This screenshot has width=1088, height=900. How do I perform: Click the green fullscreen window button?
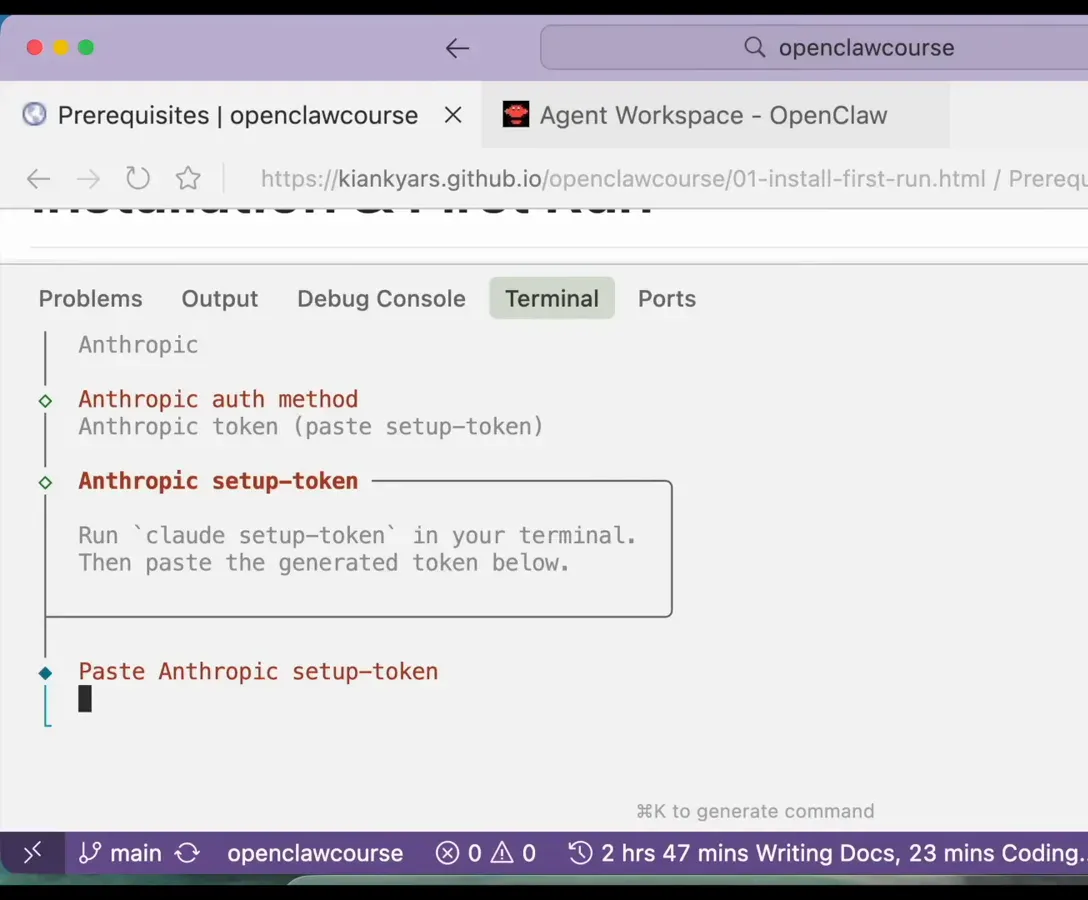pyautogui.click(x=86, y=47)
